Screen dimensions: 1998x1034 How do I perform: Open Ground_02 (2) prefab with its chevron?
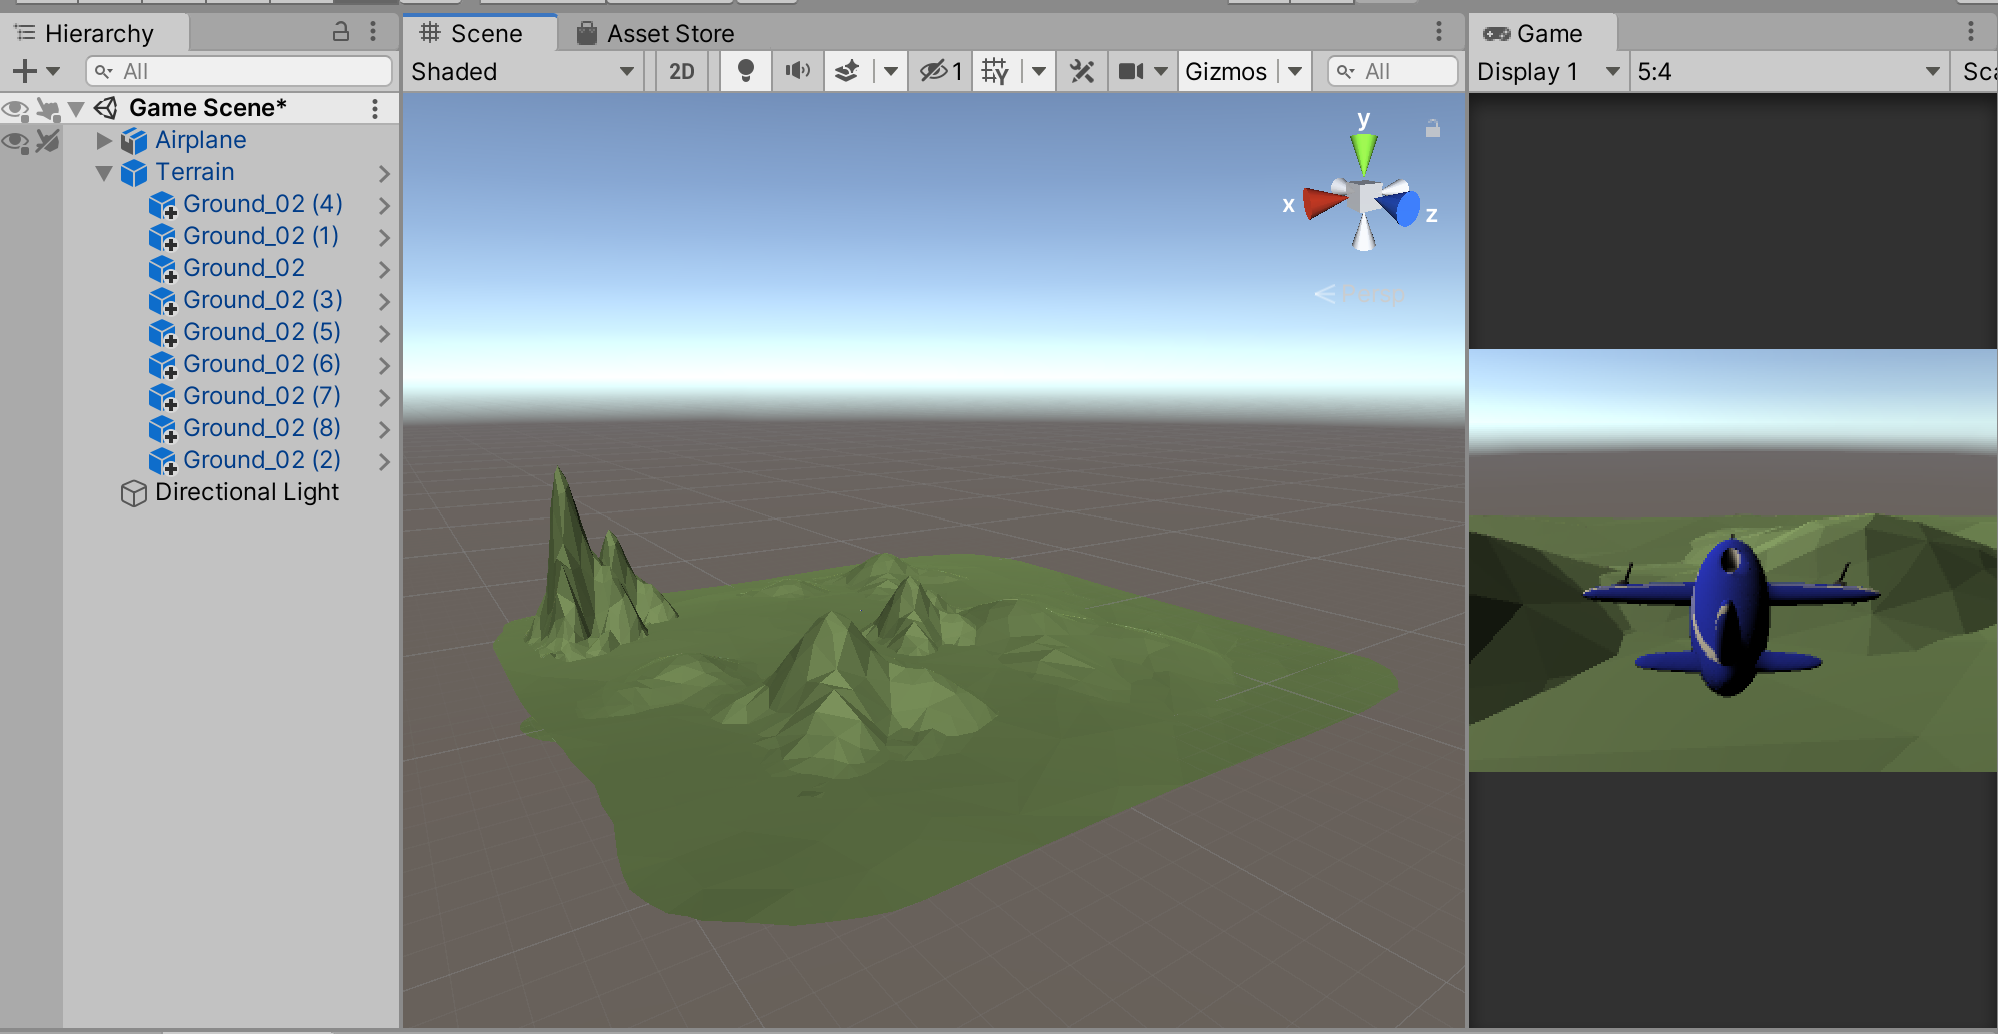(x=384, y=461)
